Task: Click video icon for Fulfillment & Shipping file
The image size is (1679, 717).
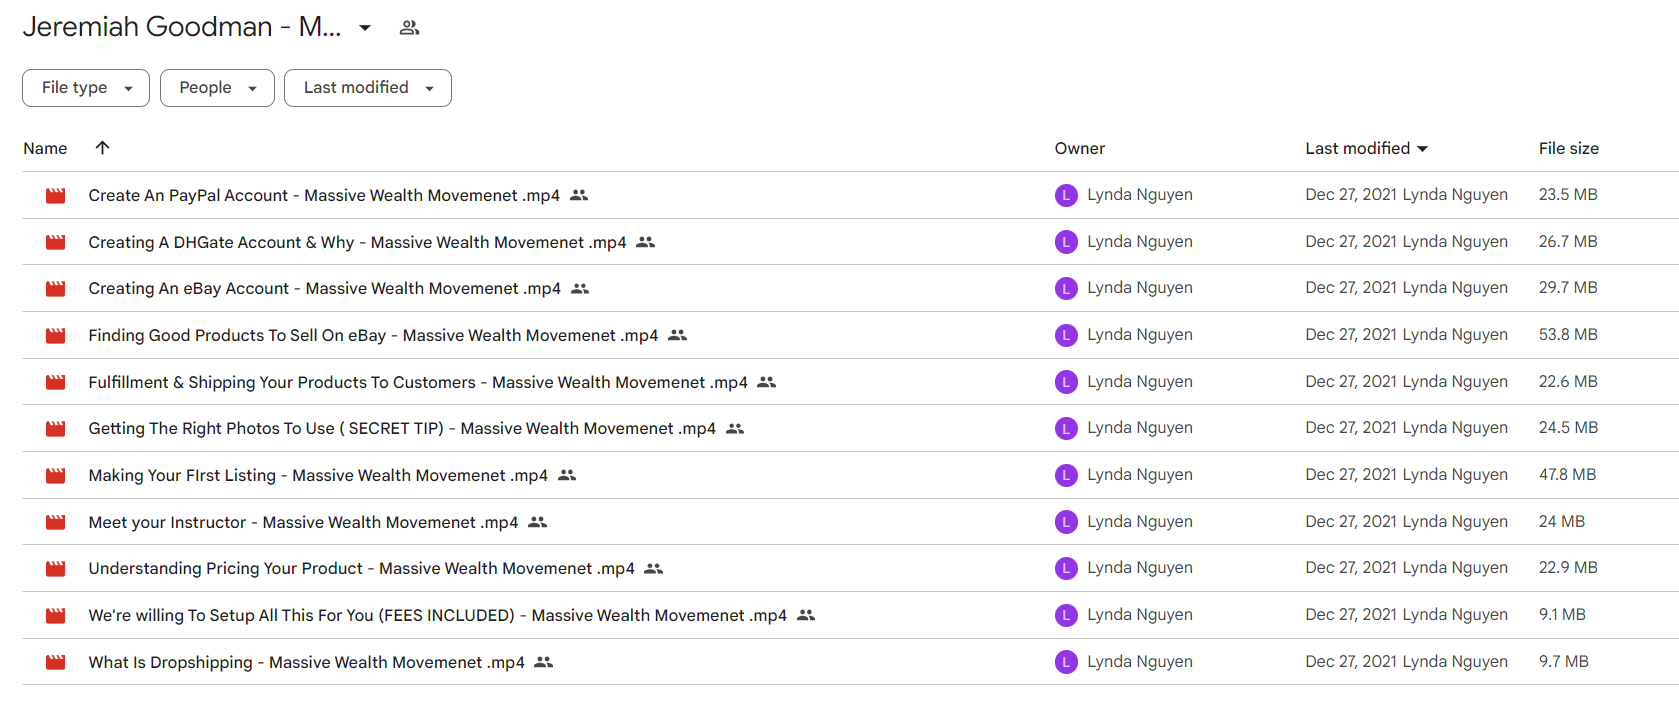Action: pos(56,382)
